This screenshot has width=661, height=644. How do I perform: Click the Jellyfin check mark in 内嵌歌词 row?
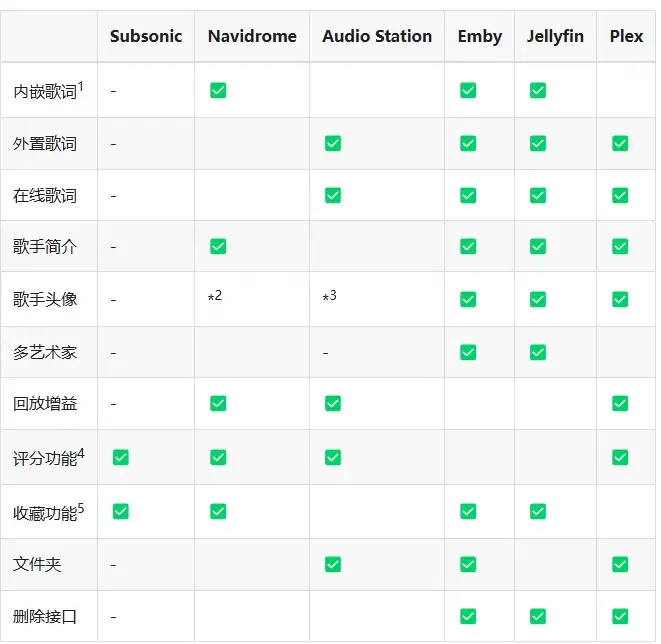point(538,90)
